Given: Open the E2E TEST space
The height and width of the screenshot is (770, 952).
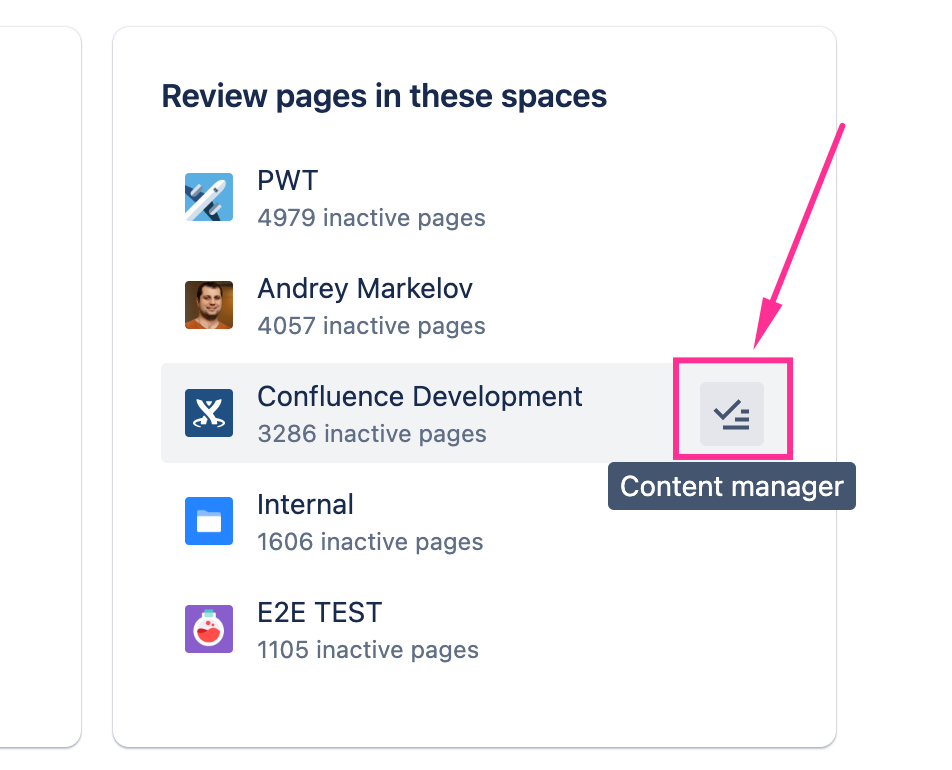Looking at the screenshot, I should 319,612.
